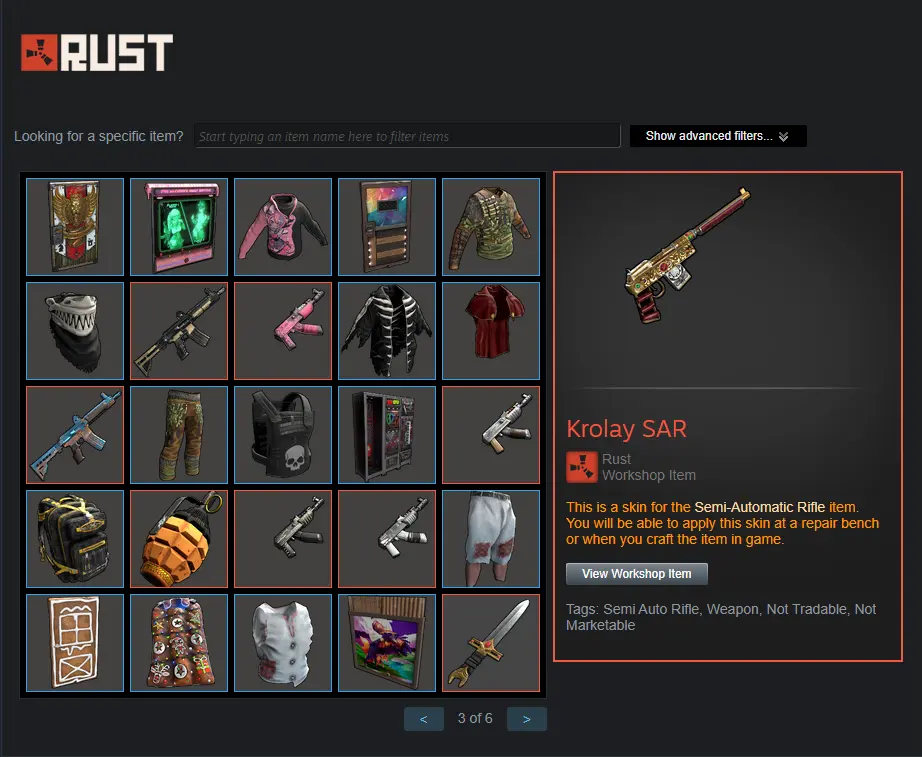Go to the previous inventory page
922x757 pixels.
coord(423,719)
